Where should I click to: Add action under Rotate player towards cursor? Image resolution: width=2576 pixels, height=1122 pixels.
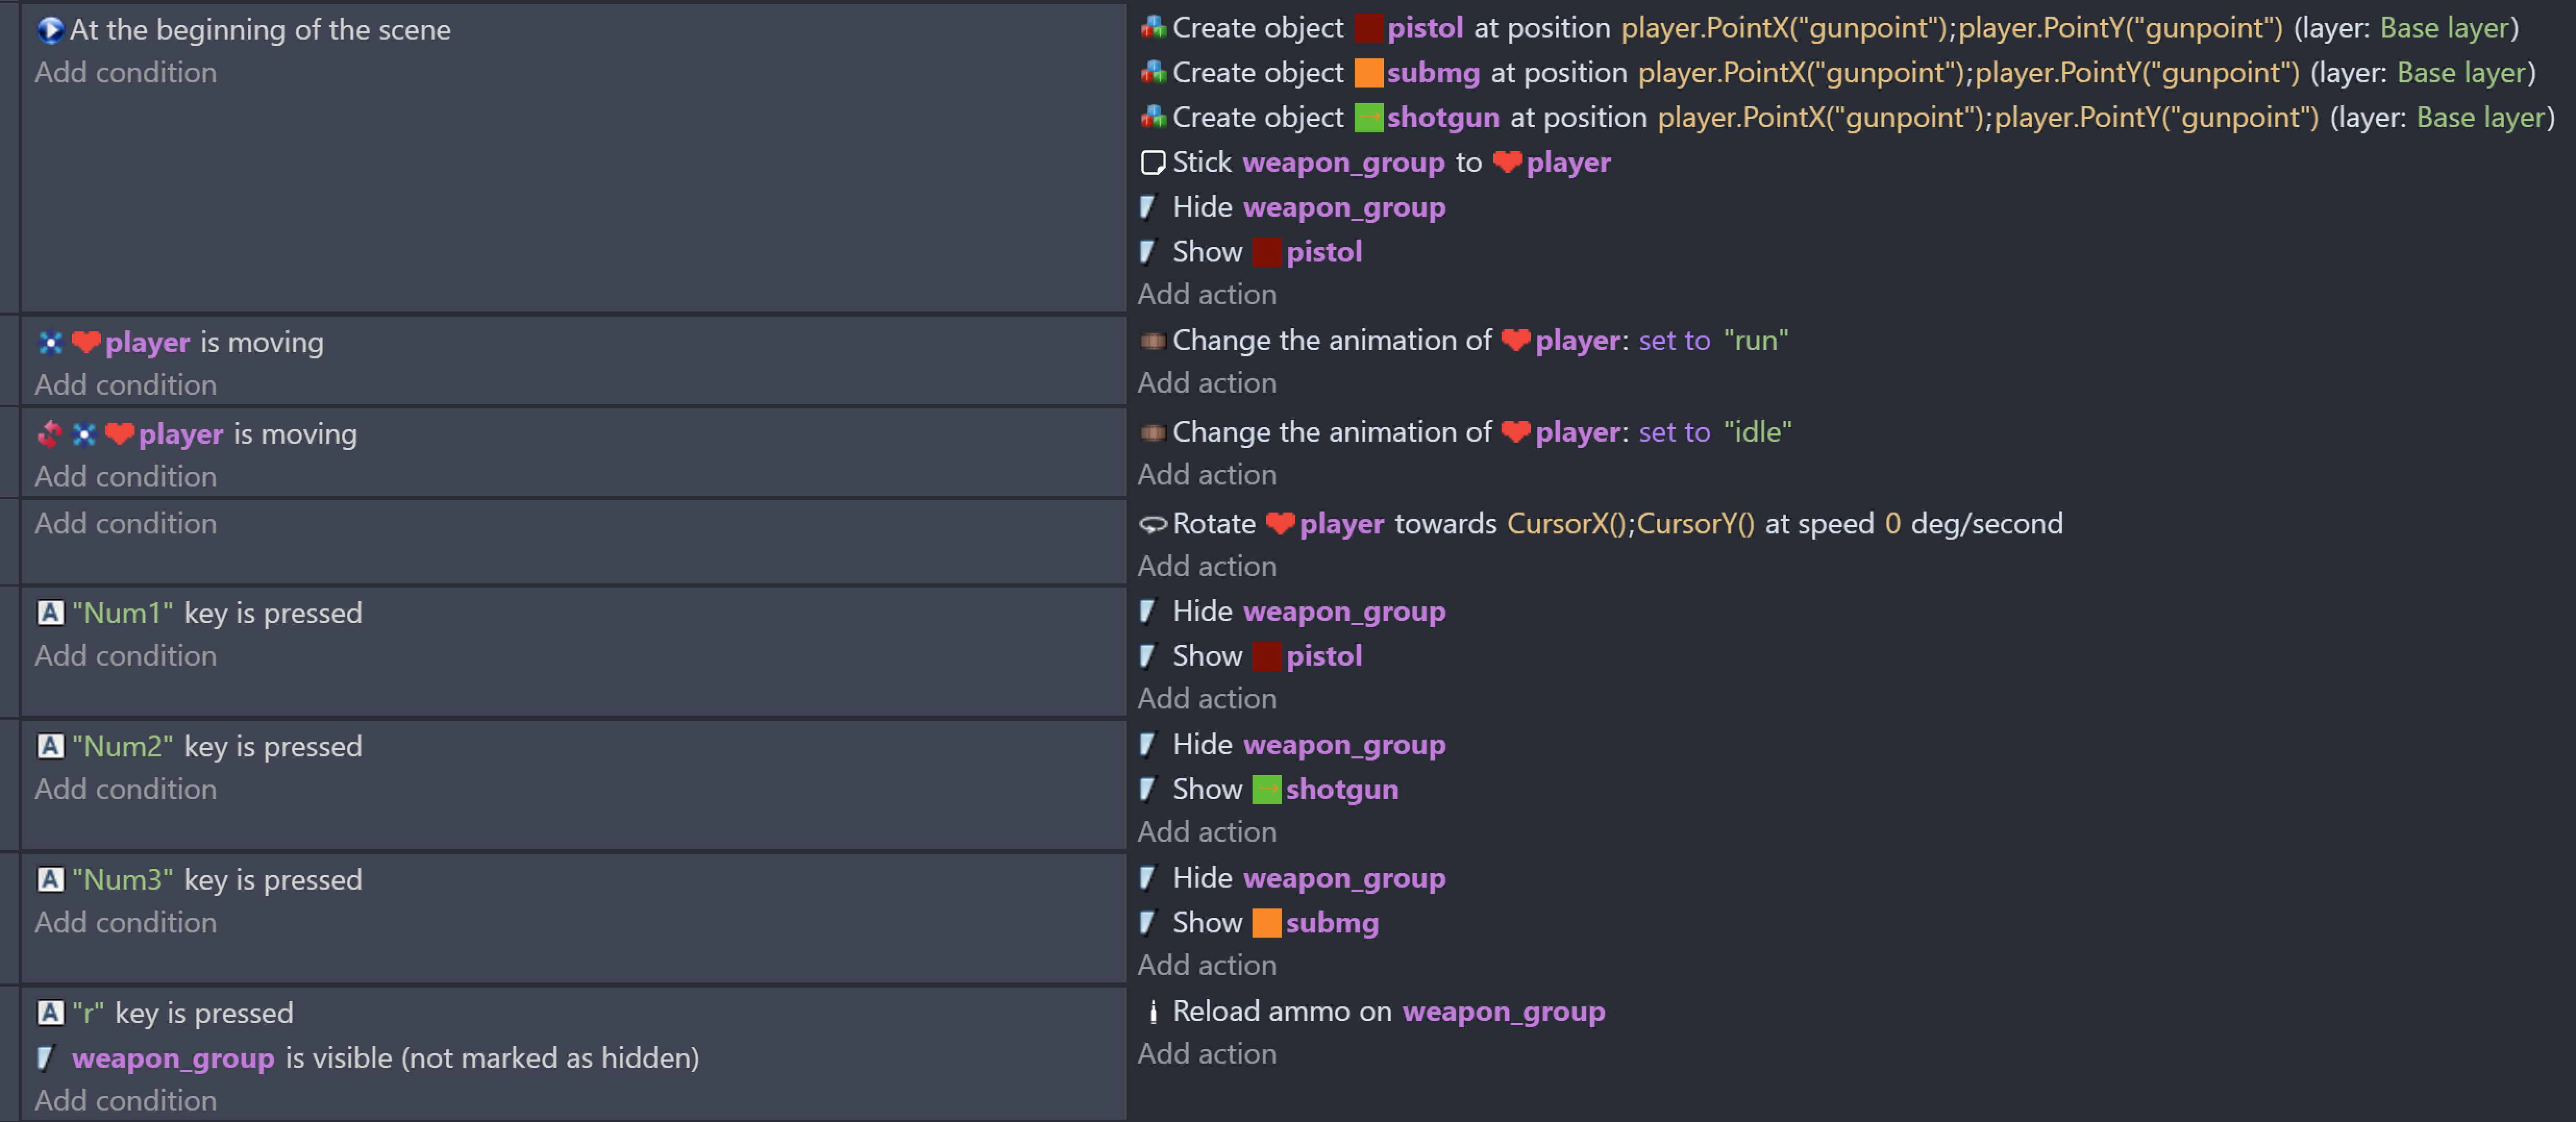pos(1206,566)
